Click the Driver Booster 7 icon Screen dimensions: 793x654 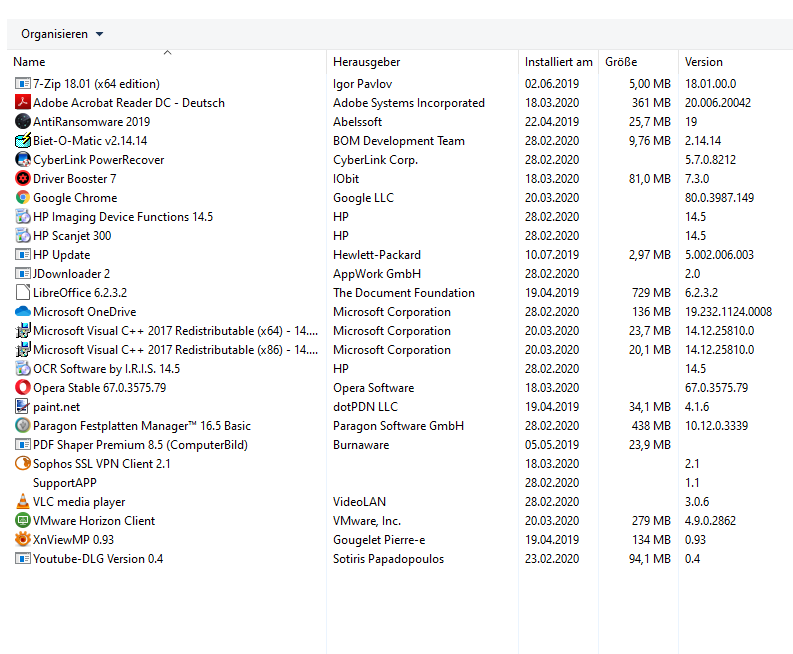(23, 179)
